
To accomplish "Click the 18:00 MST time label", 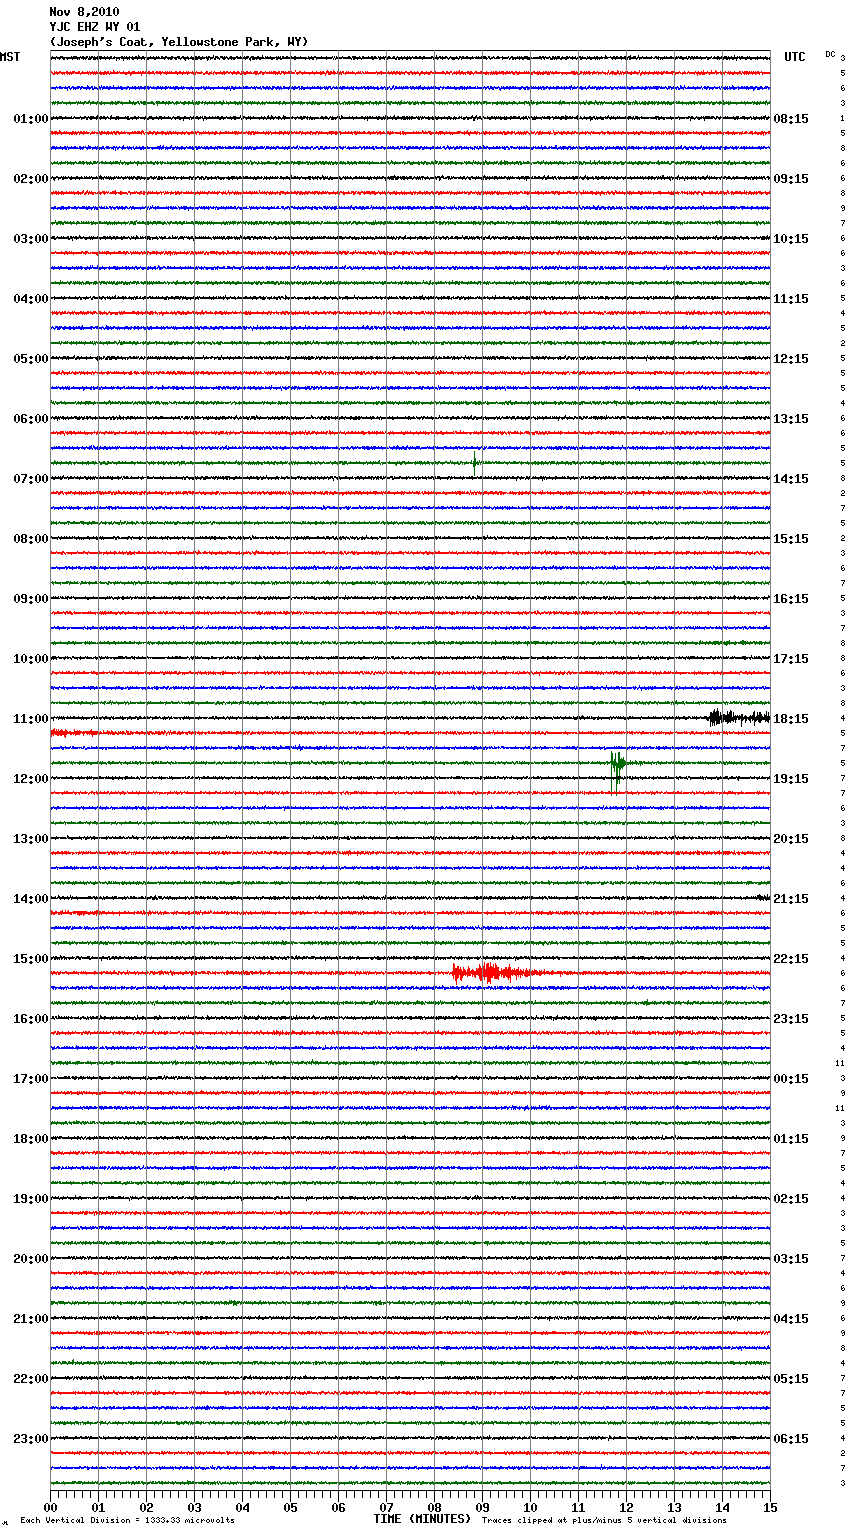I will point(30,1139).
